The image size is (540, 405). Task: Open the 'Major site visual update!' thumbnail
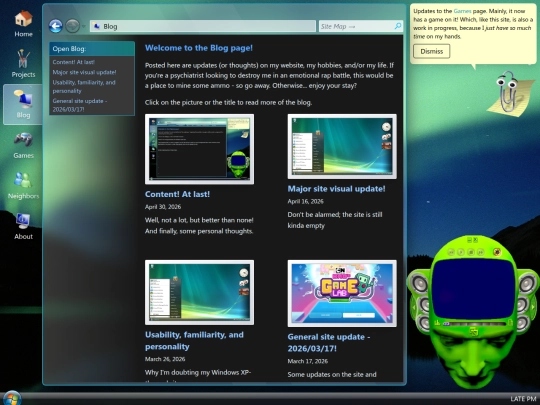(x=342, y=146)
